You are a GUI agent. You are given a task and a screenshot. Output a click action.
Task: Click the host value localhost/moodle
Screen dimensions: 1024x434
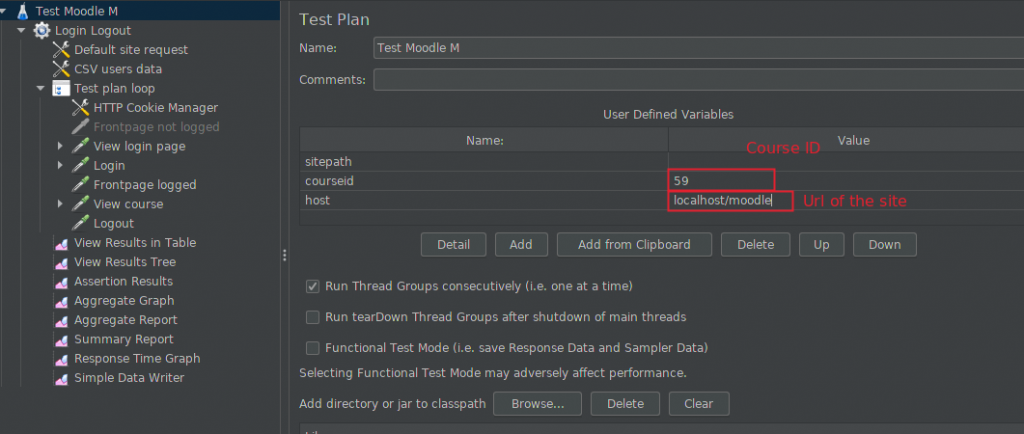pos(846,200)
